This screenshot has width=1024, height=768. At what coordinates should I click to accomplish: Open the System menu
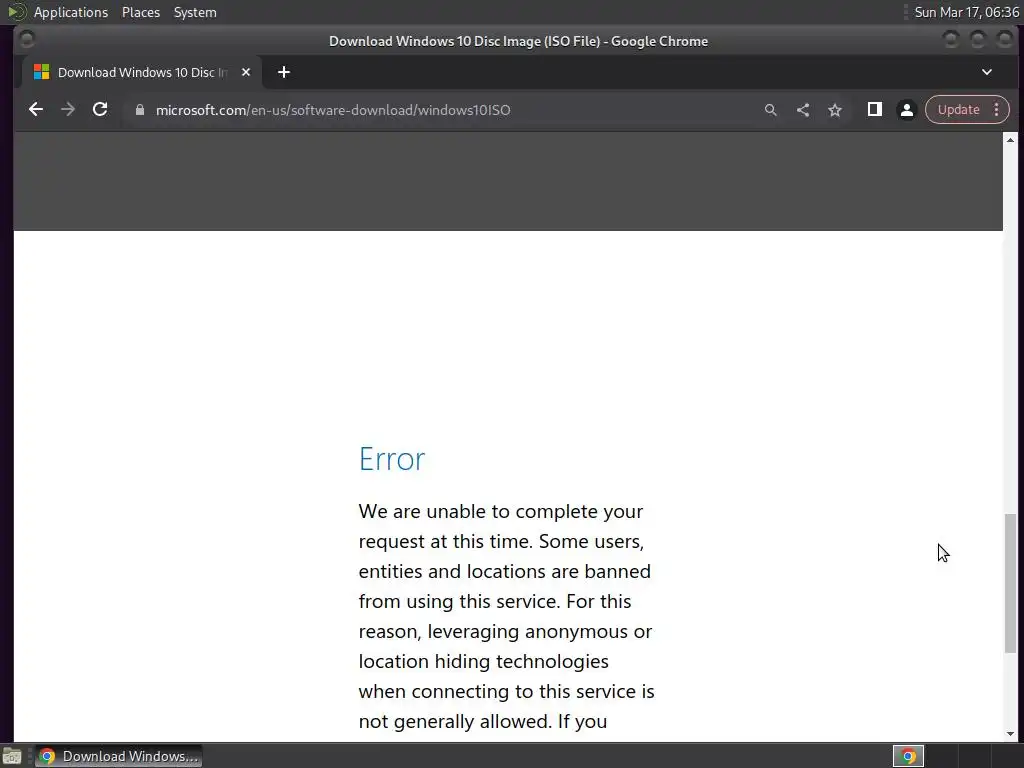[x=195, y=12]
